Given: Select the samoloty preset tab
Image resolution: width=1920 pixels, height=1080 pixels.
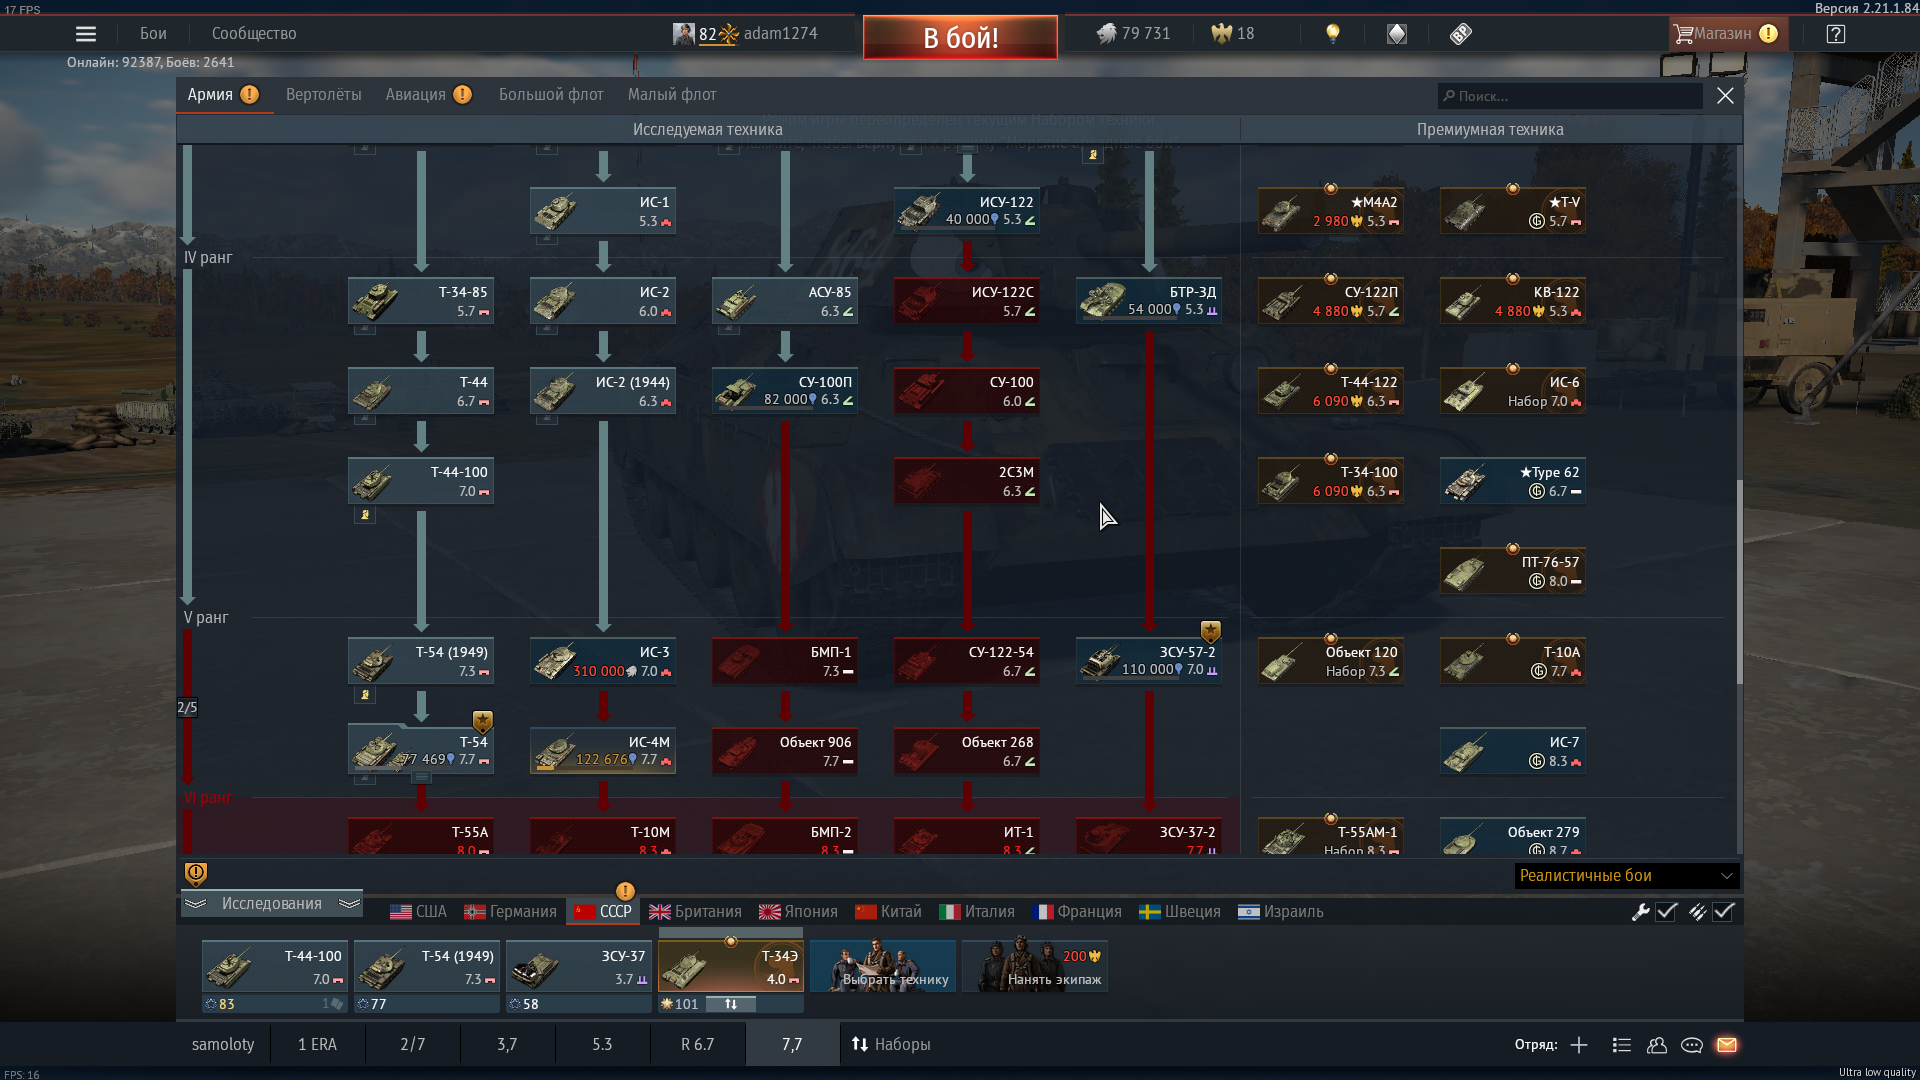Looking at the screenshot, I should pos(223,1044).
